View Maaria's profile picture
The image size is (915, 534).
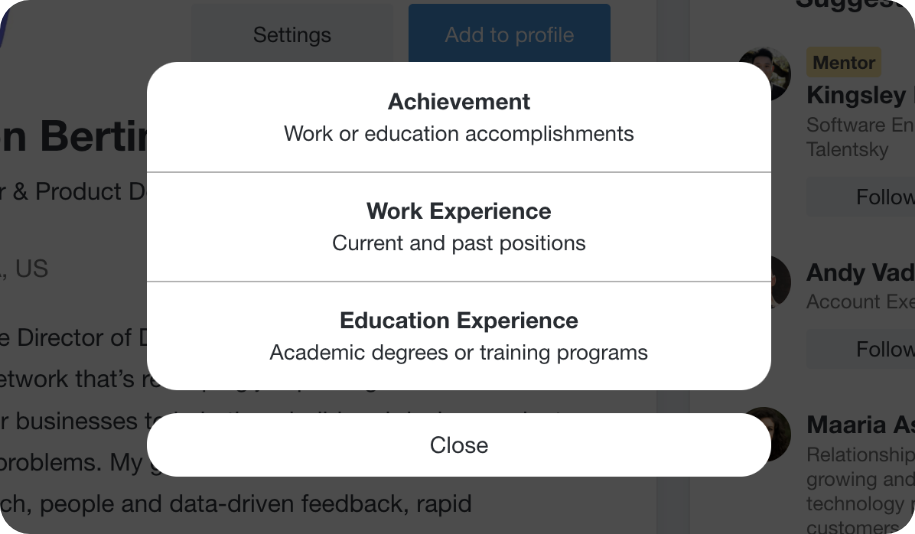point(769,434)
